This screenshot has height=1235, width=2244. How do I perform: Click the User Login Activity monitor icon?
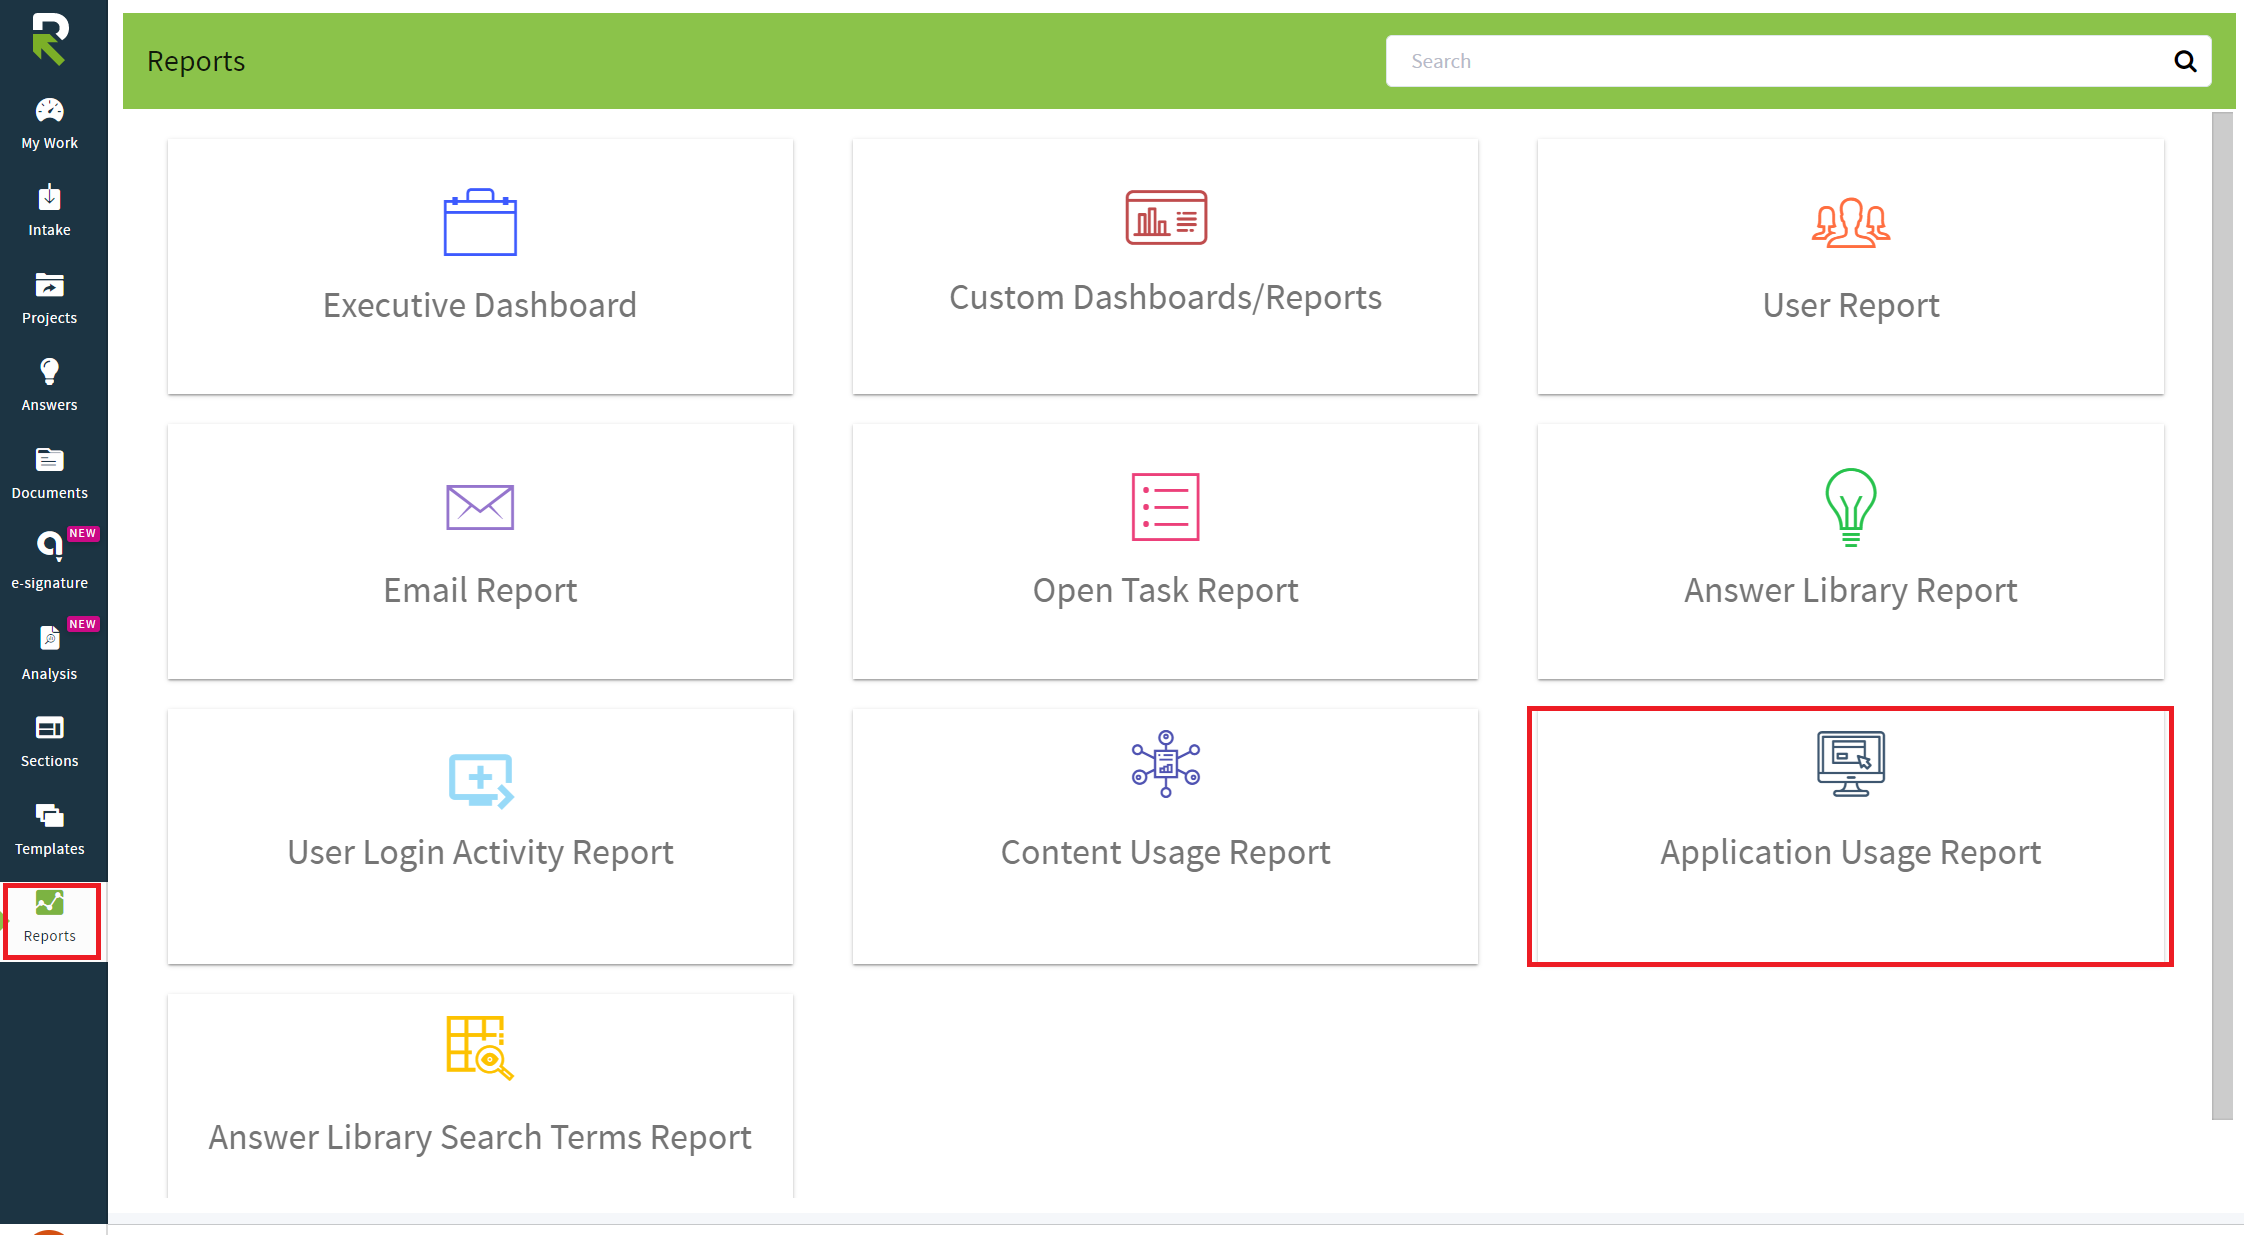click(481, 780)
